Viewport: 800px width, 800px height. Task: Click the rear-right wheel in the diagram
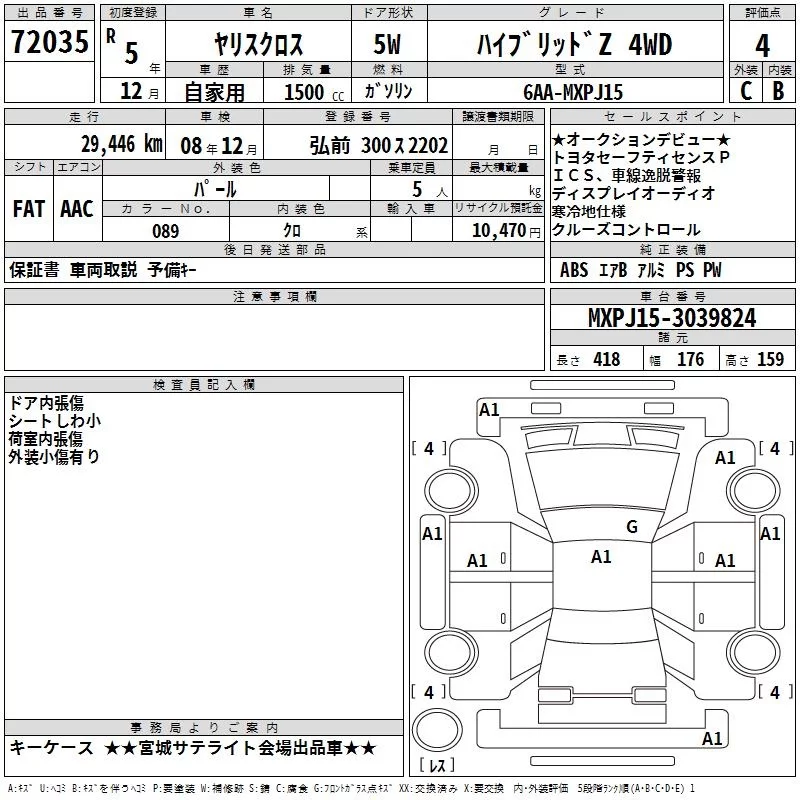[753, 653]
